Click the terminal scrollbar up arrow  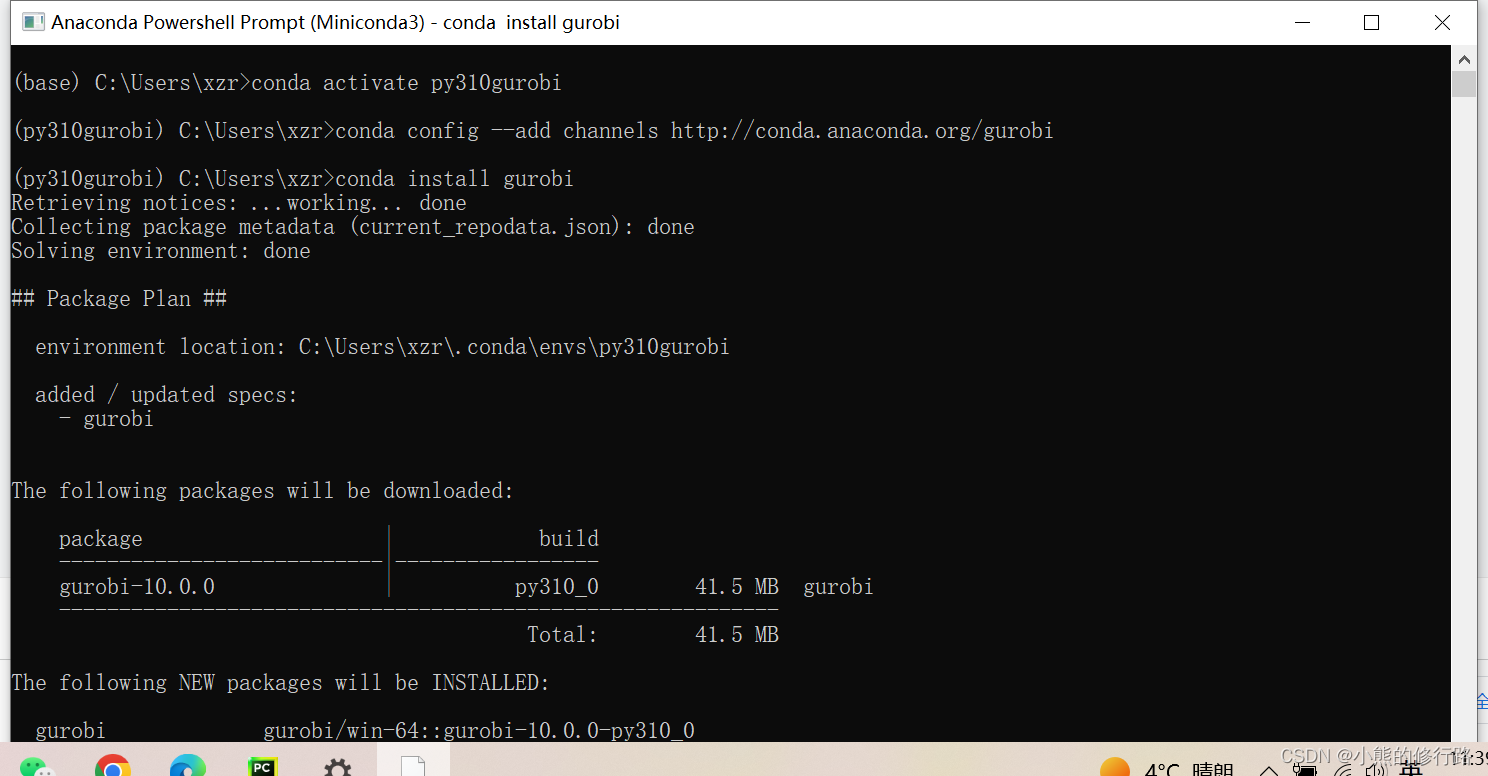(x=1464, y=58)
